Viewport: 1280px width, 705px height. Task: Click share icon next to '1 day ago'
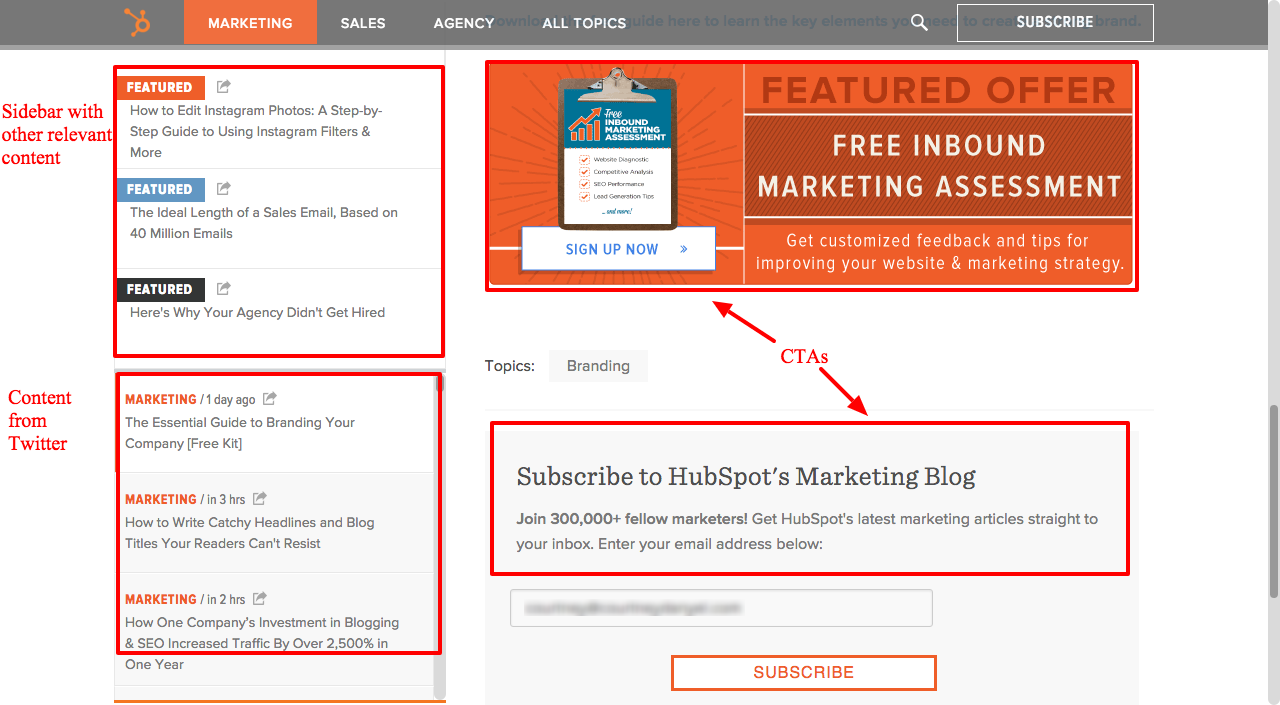pyautogui.click(x=270, y=398)
